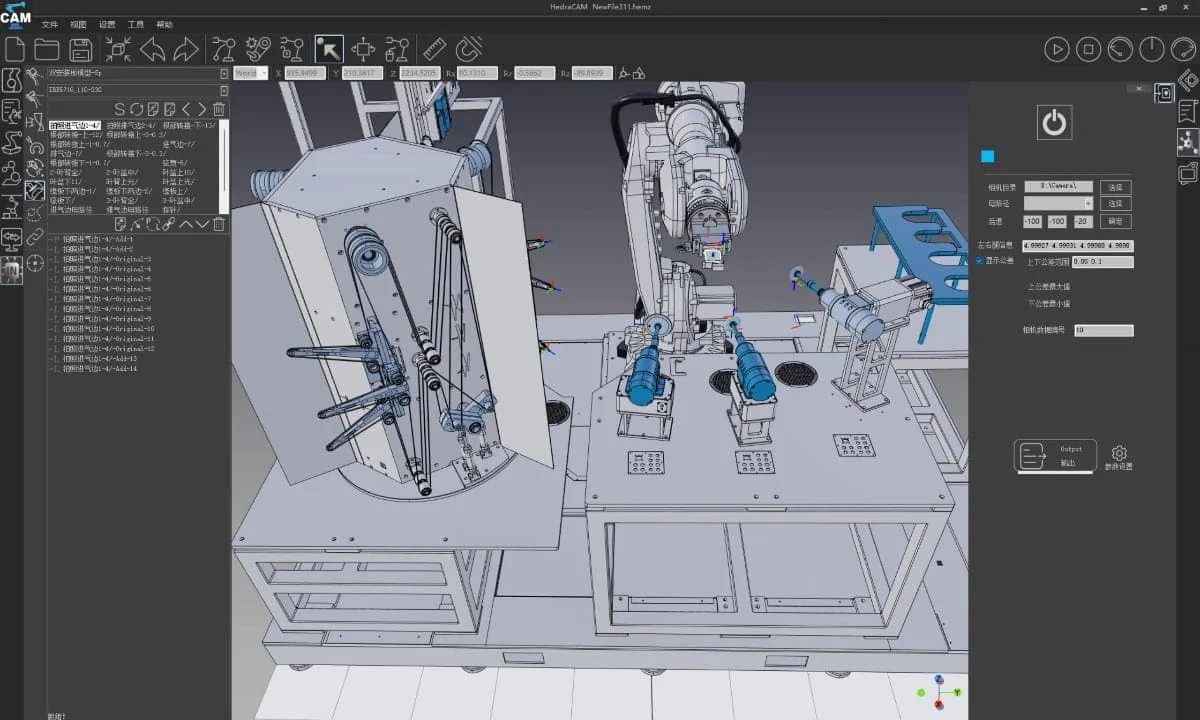Click the robot arm with mouse icon
The height and width of the screenshot is (720, 1200).
tap(397, 49)
